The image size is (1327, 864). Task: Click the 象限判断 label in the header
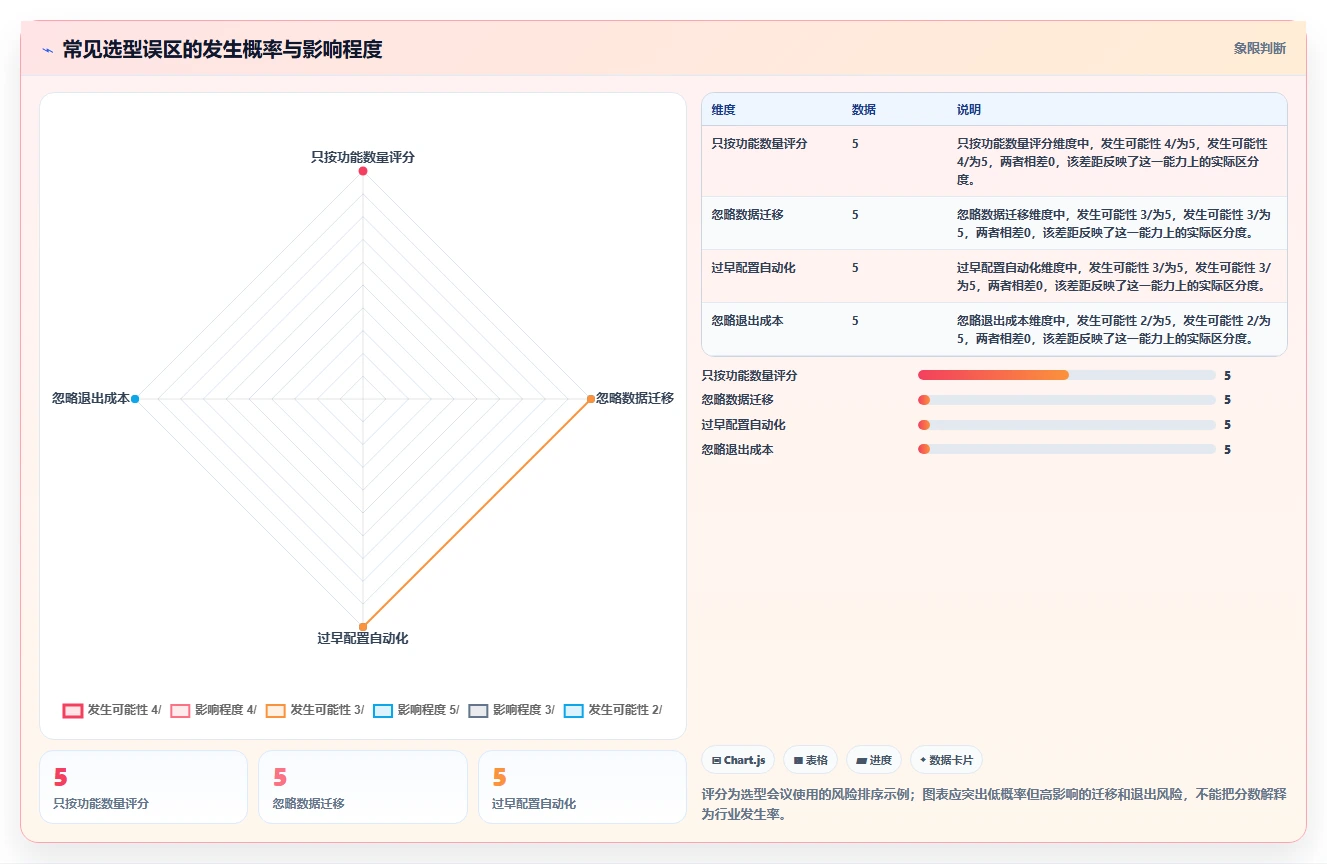pos(1260,48)
